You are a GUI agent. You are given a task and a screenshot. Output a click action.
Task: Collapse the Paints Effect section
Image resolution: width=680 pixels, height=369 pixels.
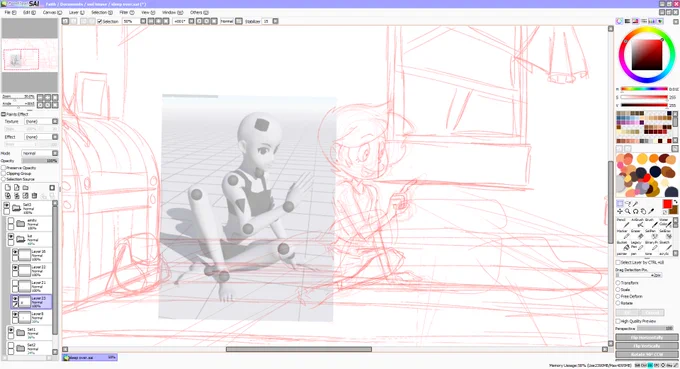[x=3, y=114]
